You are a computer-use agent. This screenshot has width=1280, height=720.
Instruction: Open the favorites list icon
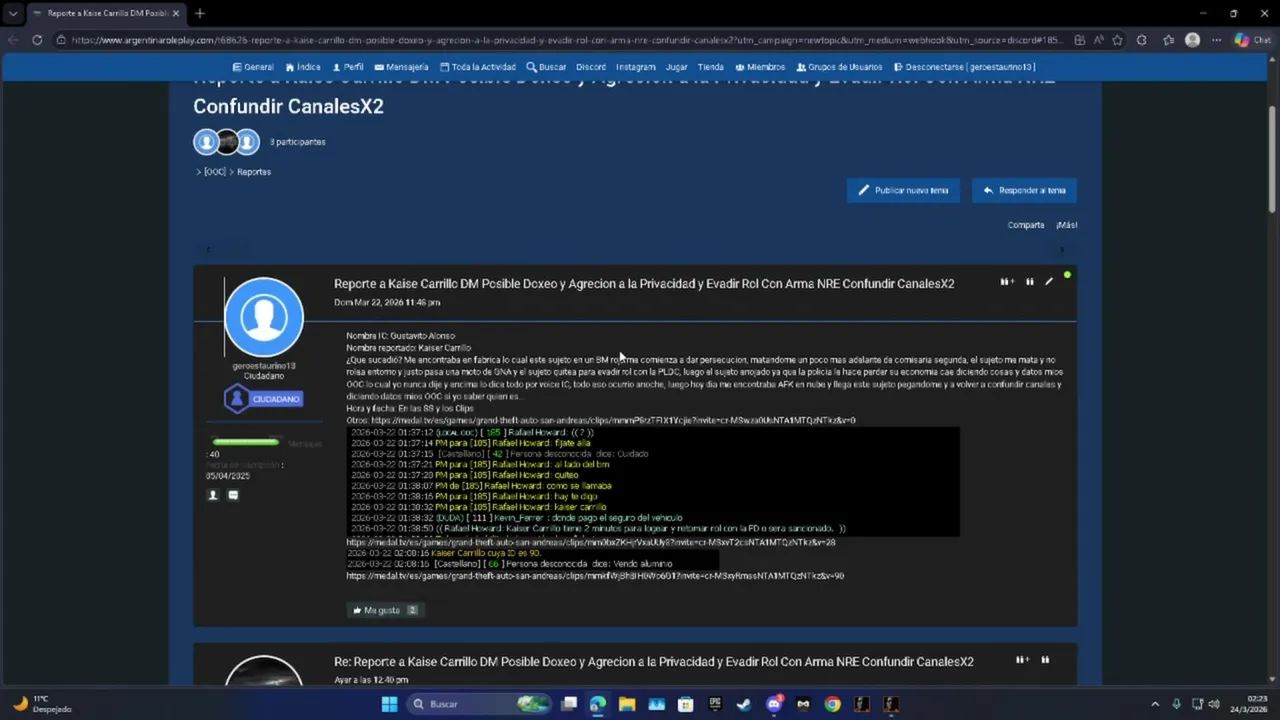[1168, 40]
